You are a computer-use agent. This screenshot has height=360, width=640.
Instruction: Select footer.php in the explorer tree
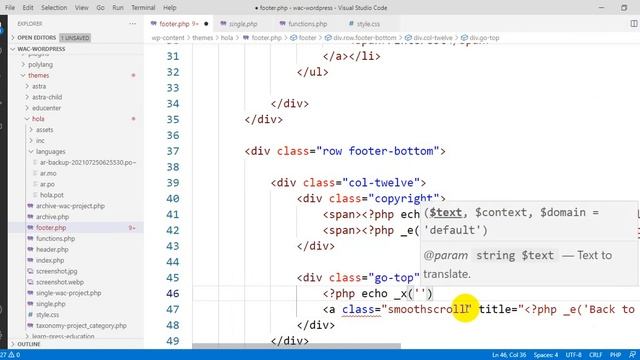(51, 228)
